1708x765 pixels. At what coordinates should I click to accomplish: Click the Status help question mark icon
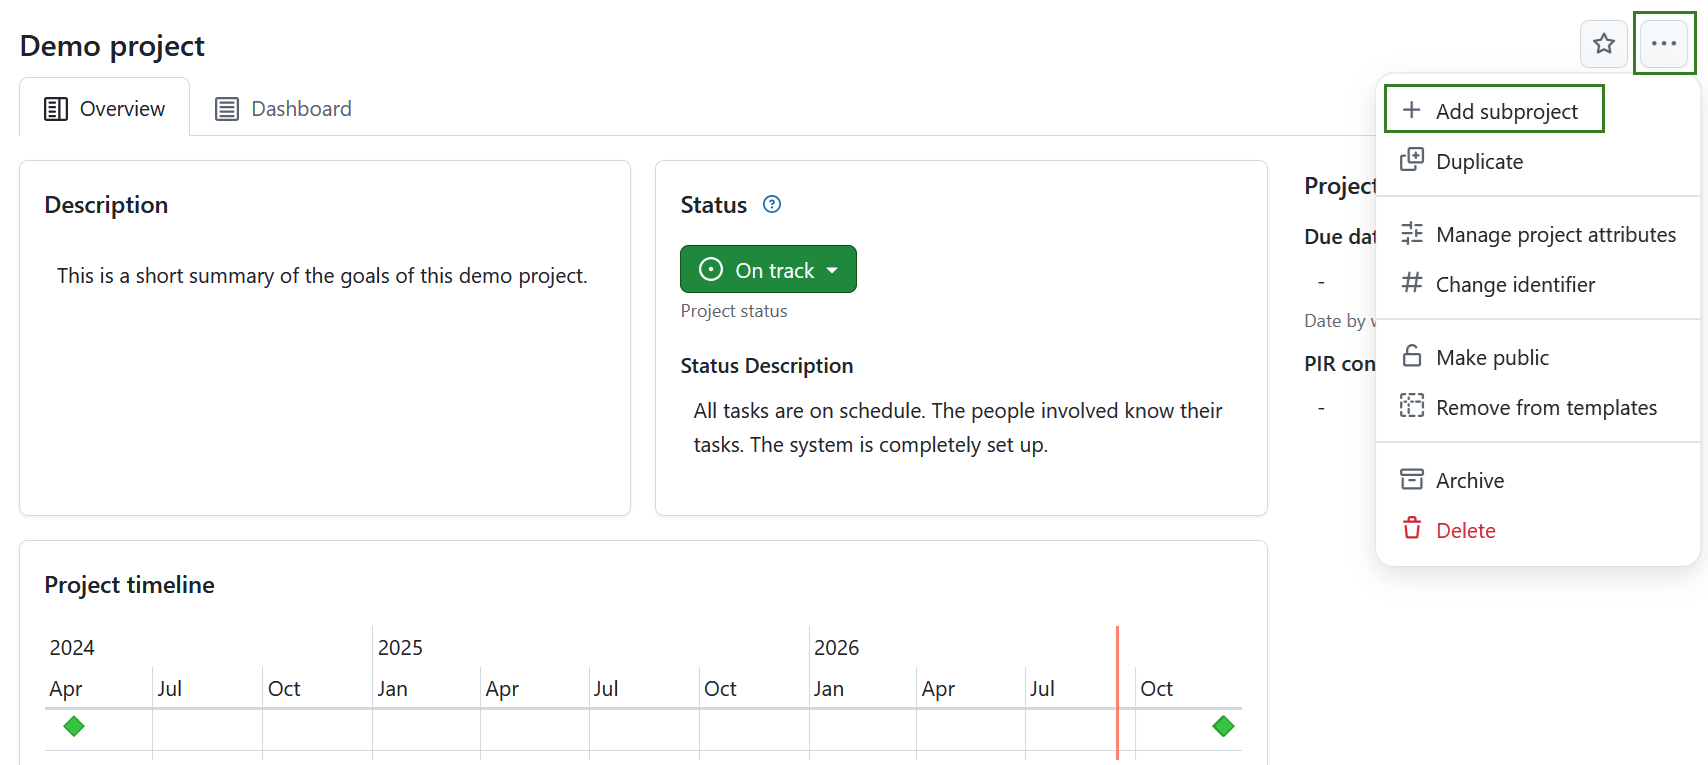click(772, 204)
